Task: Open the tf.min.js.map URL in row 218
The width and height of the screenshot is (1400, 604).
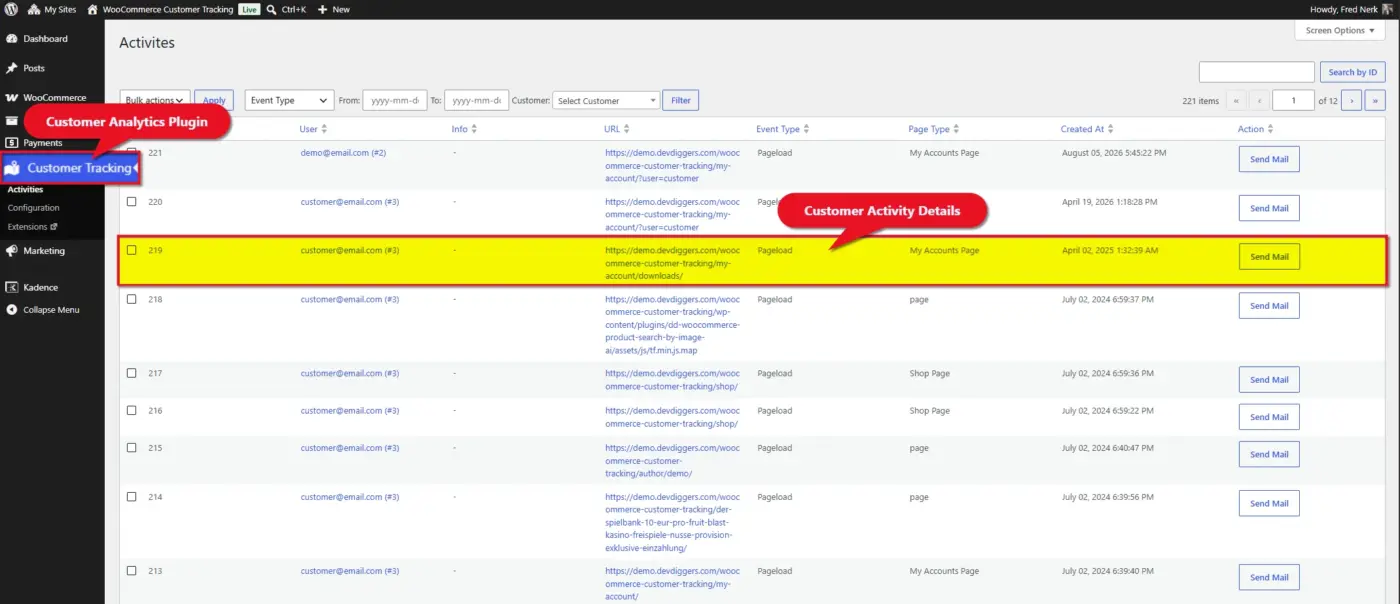Action: tap(672, 324)
